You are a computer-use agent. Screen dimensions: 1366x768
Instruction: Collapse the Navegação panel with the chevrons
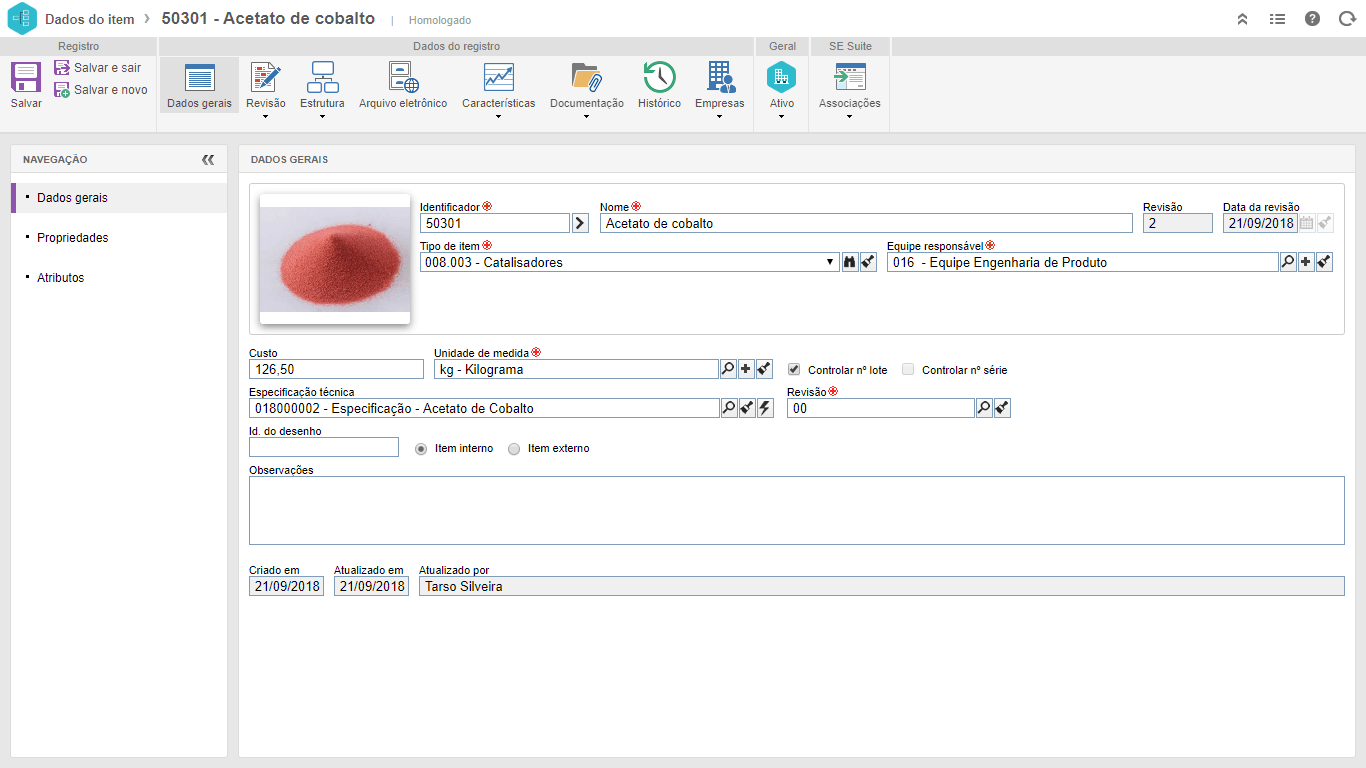pyautogui.click(x=208, y=159)
